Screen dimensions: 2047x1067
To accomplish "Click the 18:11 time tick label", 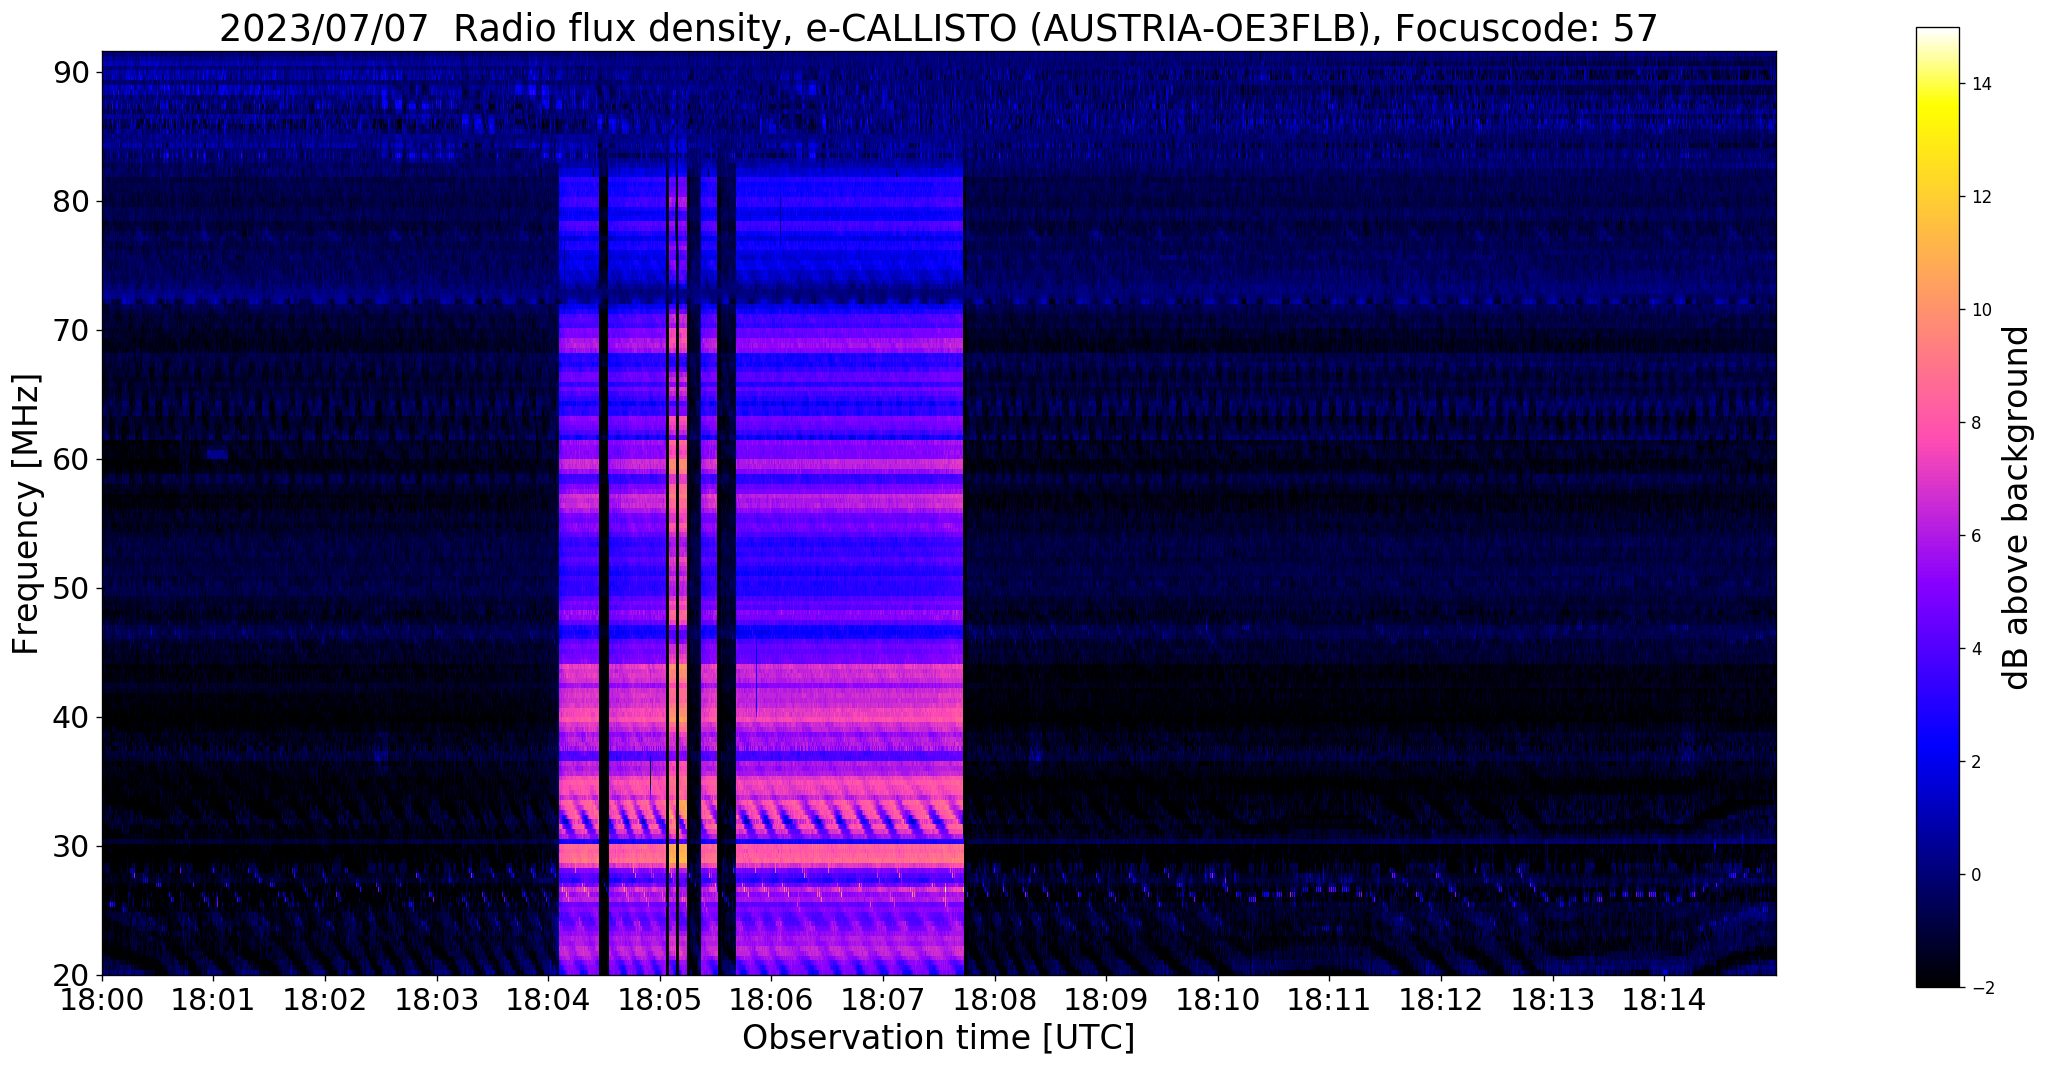I will [1330, 1000].
